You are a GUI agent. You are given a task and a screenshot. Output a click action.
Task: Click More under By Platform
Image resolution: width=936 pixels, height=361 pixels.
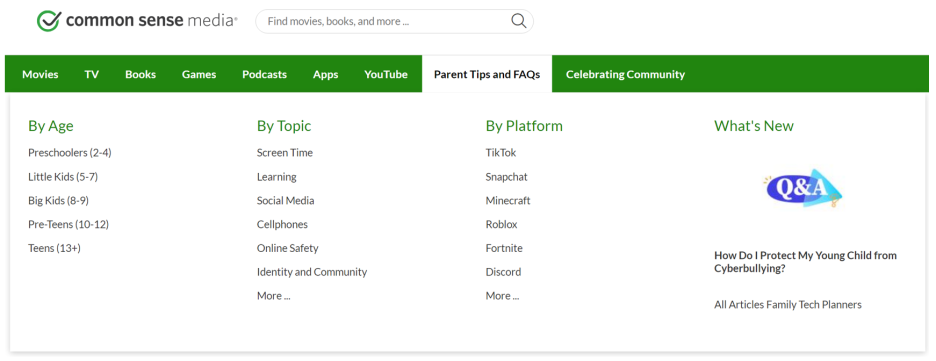(503, 296)
